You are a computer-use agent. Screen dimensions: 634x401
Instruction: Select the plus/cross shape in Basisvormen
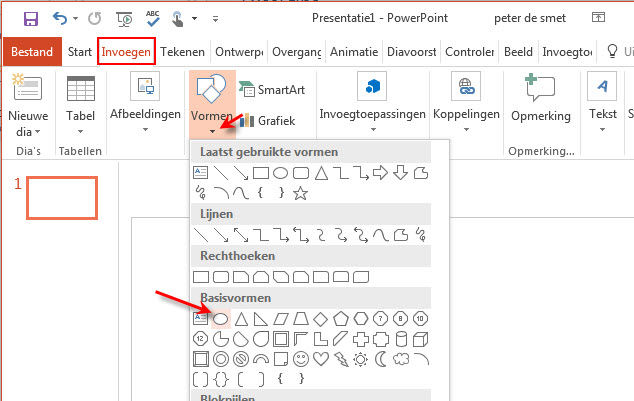click(361, 339)
